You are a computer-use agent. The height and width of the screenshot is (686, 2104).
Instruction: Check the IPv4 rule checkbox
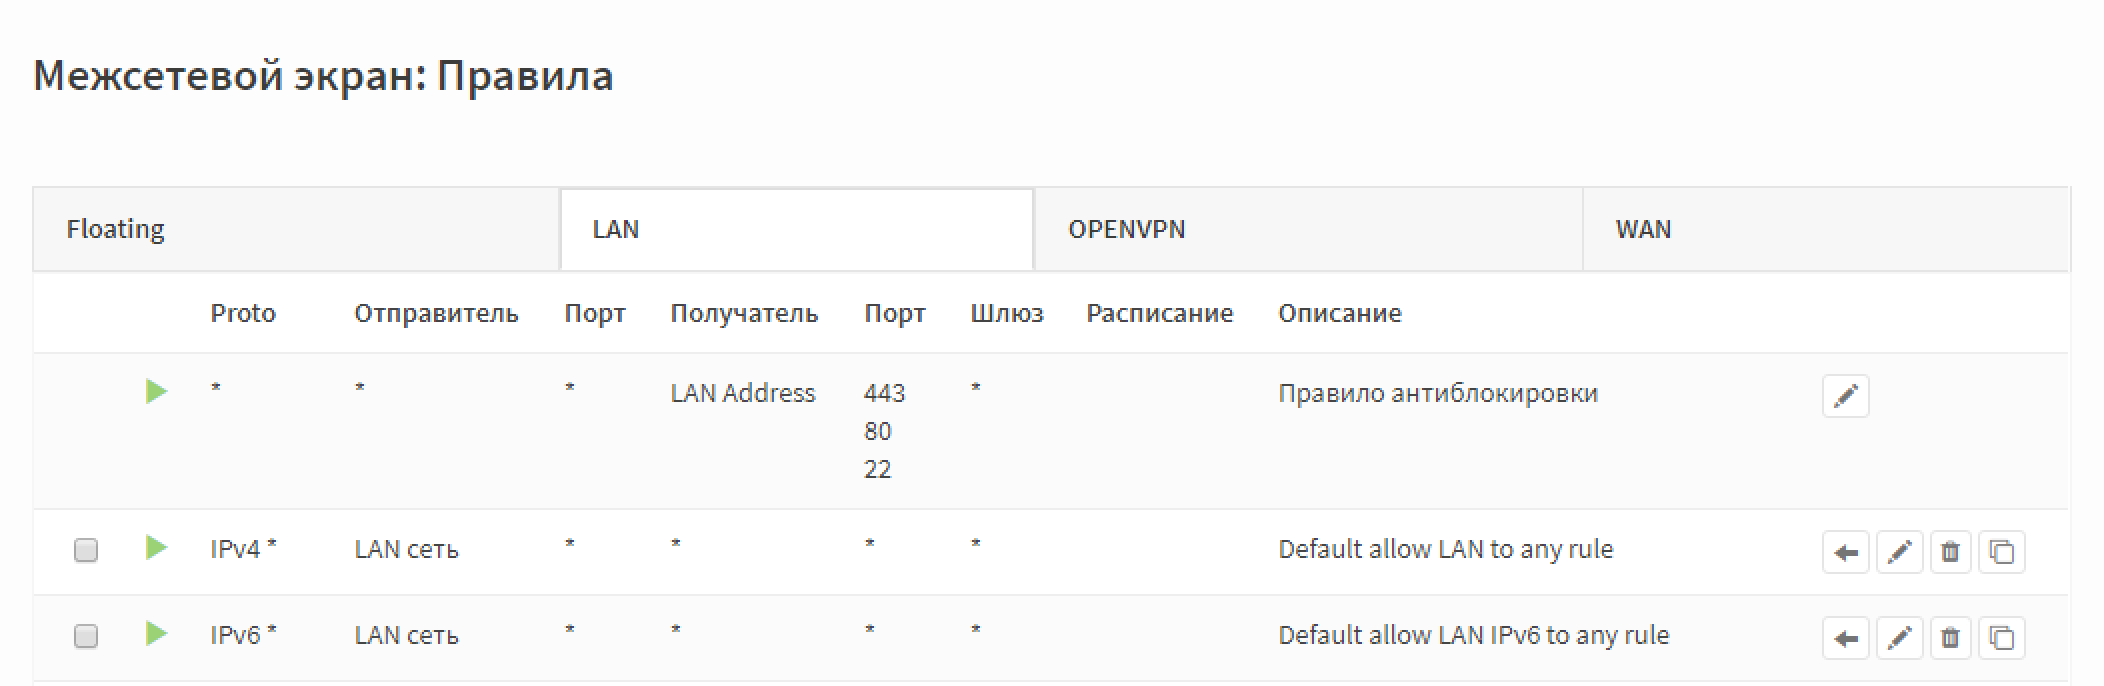pos(86,550)
